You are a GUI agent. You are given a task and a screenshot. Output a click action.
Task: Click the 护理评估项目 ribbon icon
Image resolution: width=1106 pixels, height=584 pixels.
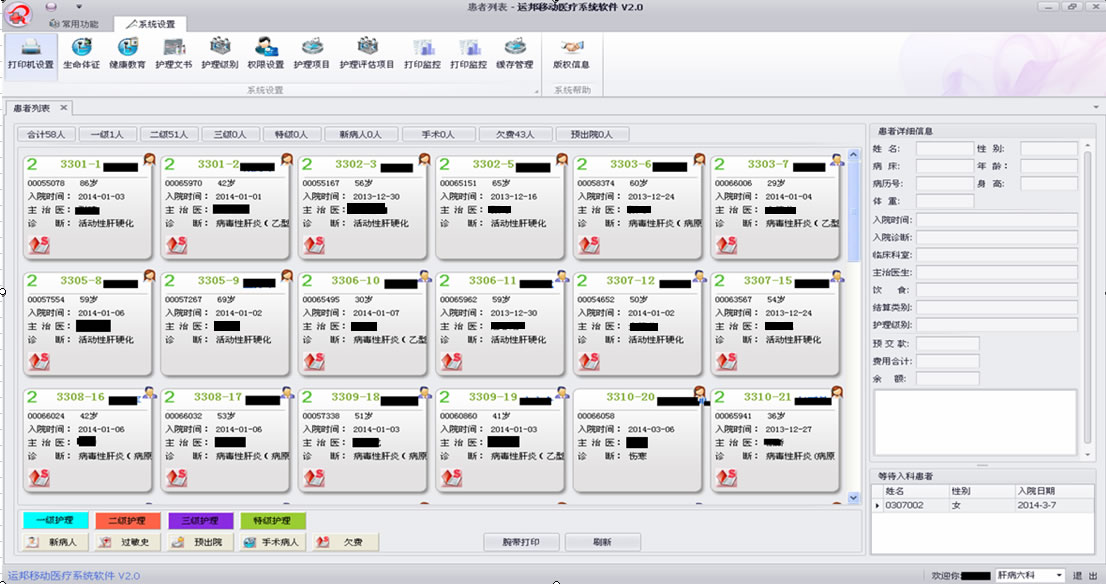(x=367, y=53)
